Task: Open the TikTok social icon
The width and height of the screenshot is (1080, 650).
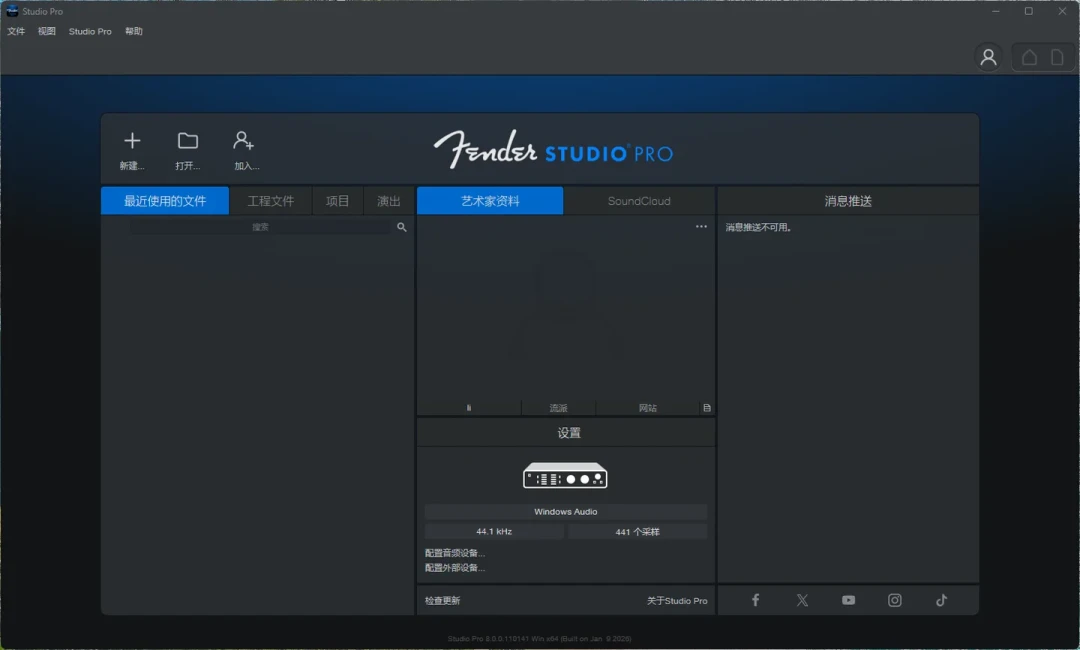Action: pos(942,600)
